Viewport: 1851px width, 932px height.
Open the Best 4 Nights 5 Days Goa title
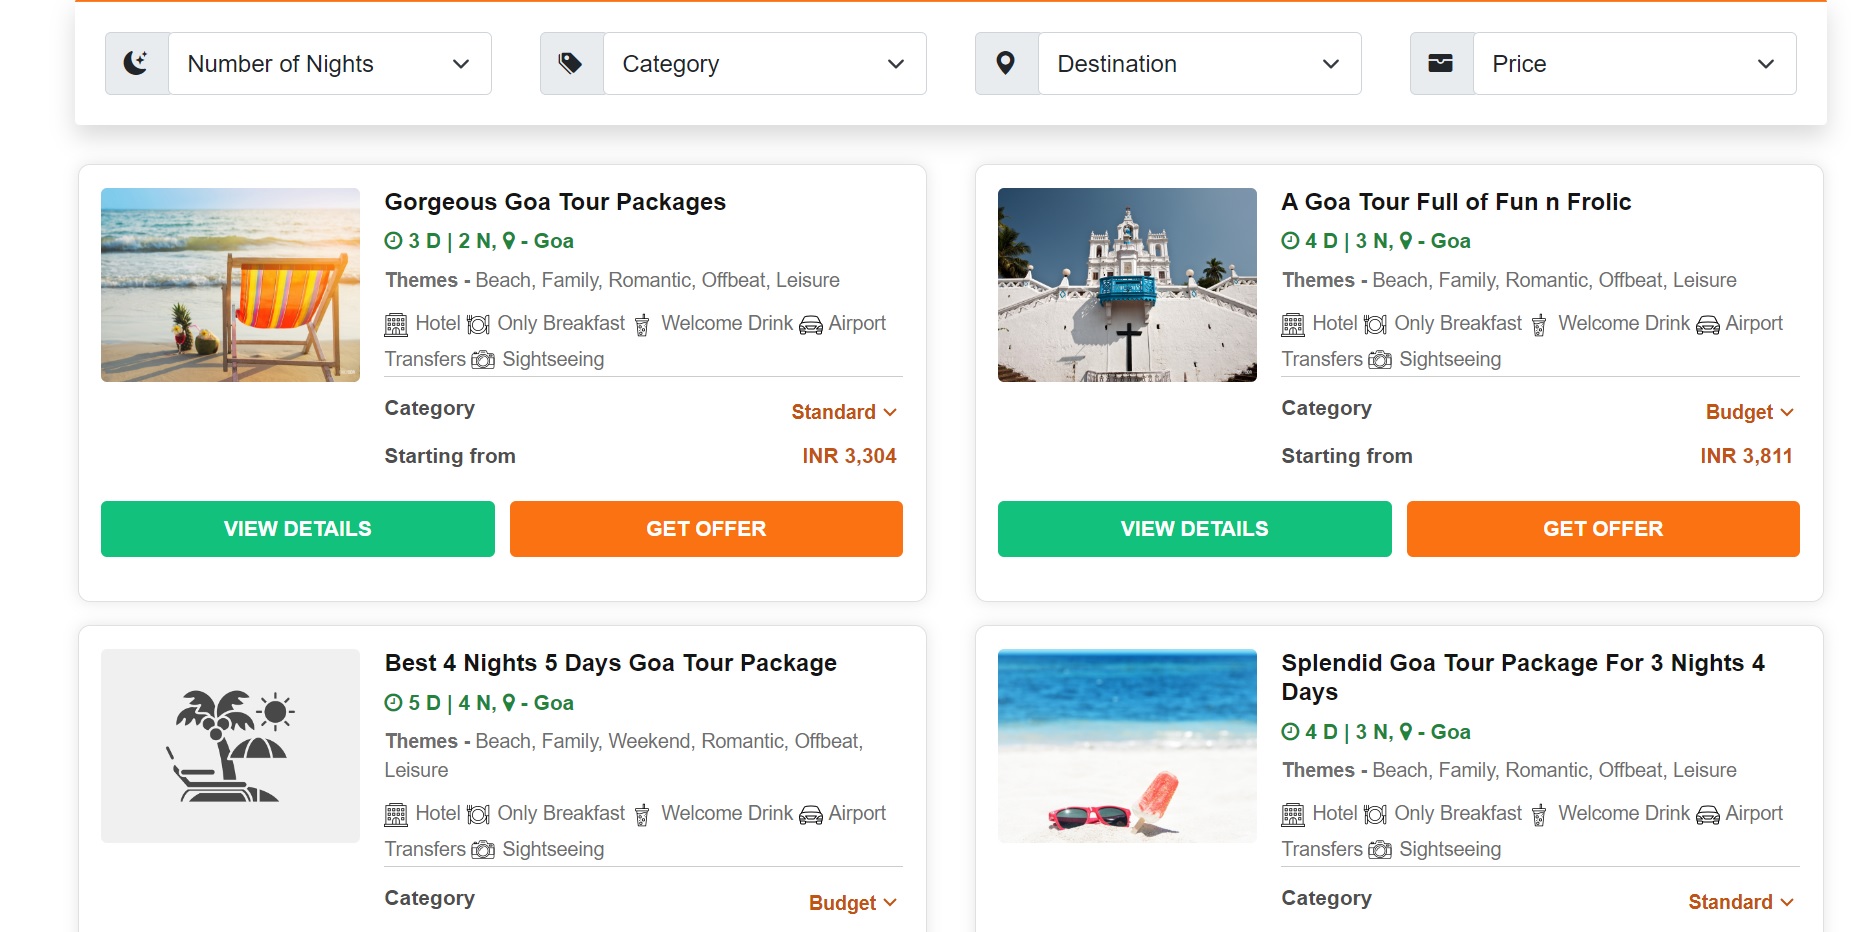point(610,663)
